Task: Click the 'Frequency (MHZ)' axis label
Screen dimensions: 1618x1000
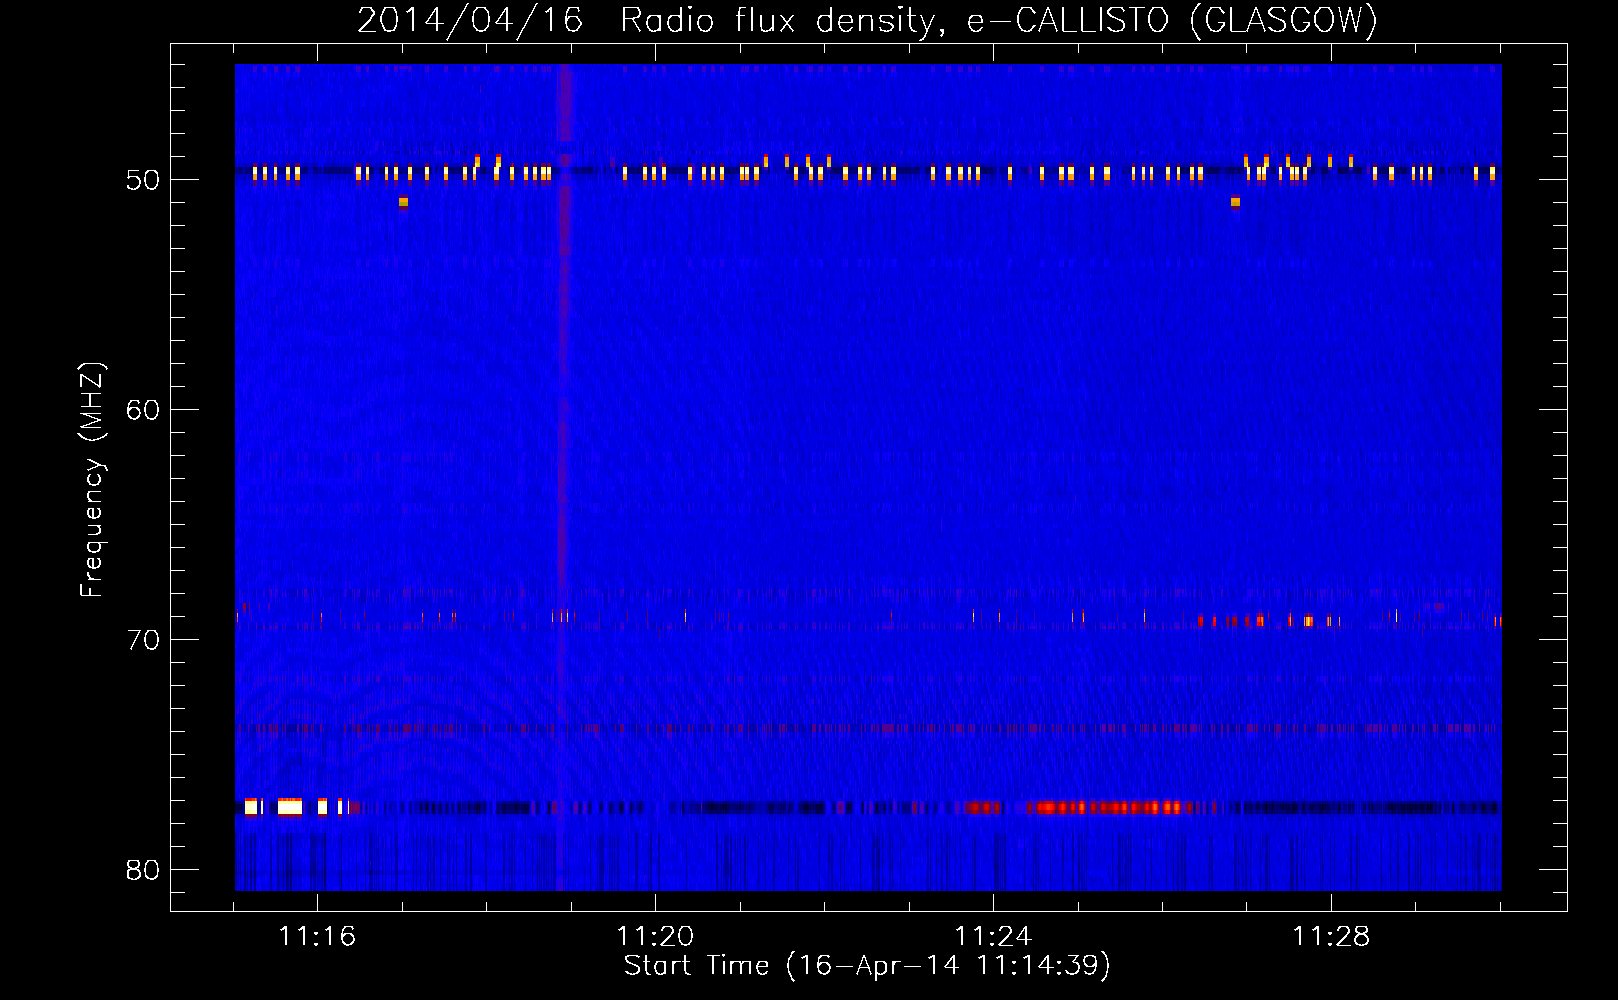Action: coord(92,480)
